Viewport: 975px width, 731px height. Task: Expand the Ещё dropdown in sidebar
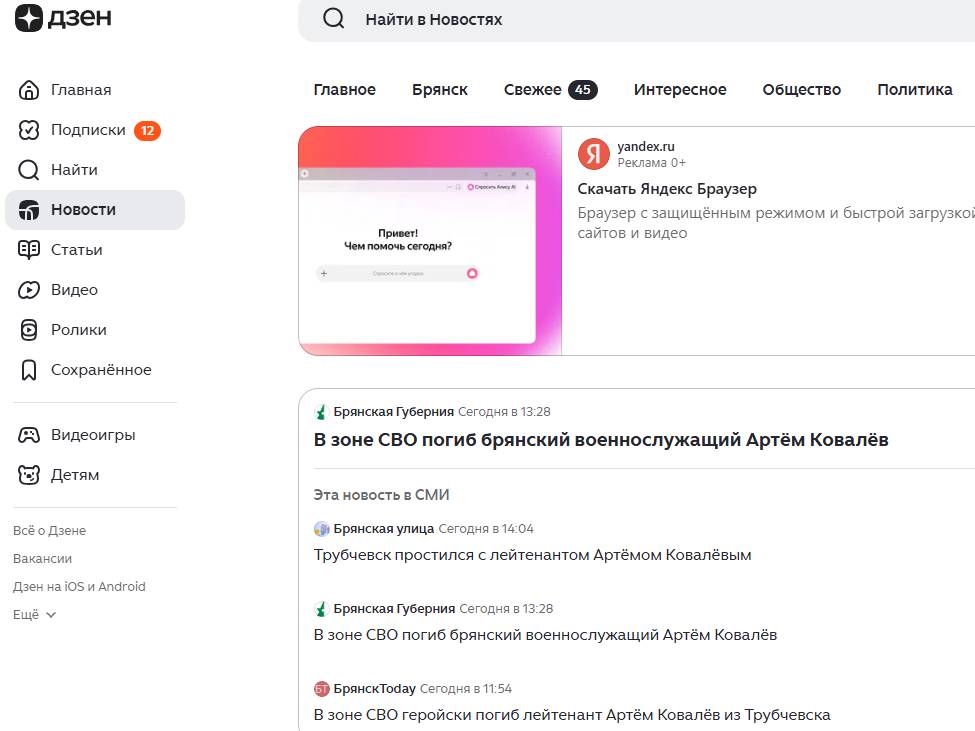(x=35, y=615)
